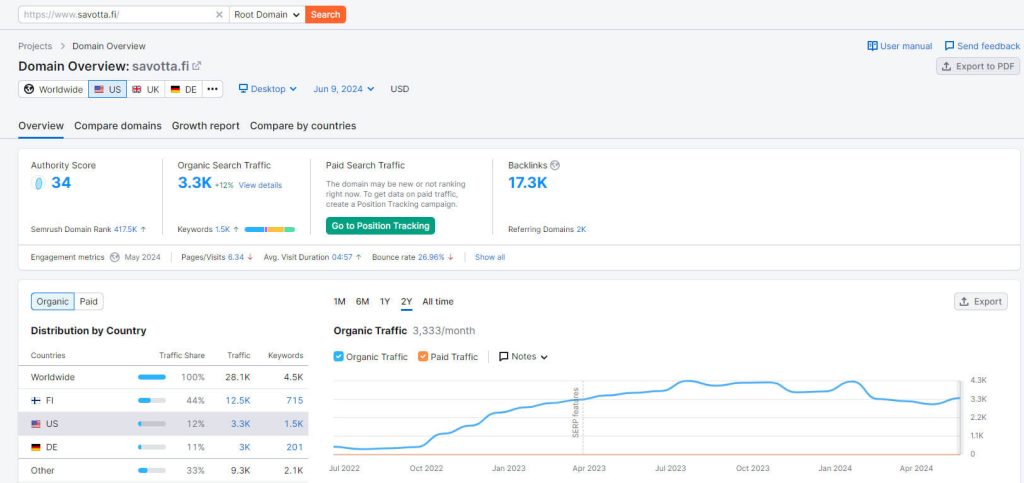Viewport: 1024px width, 483px height.
Task: Click the DE flag database icon
Action: [175, 89]
